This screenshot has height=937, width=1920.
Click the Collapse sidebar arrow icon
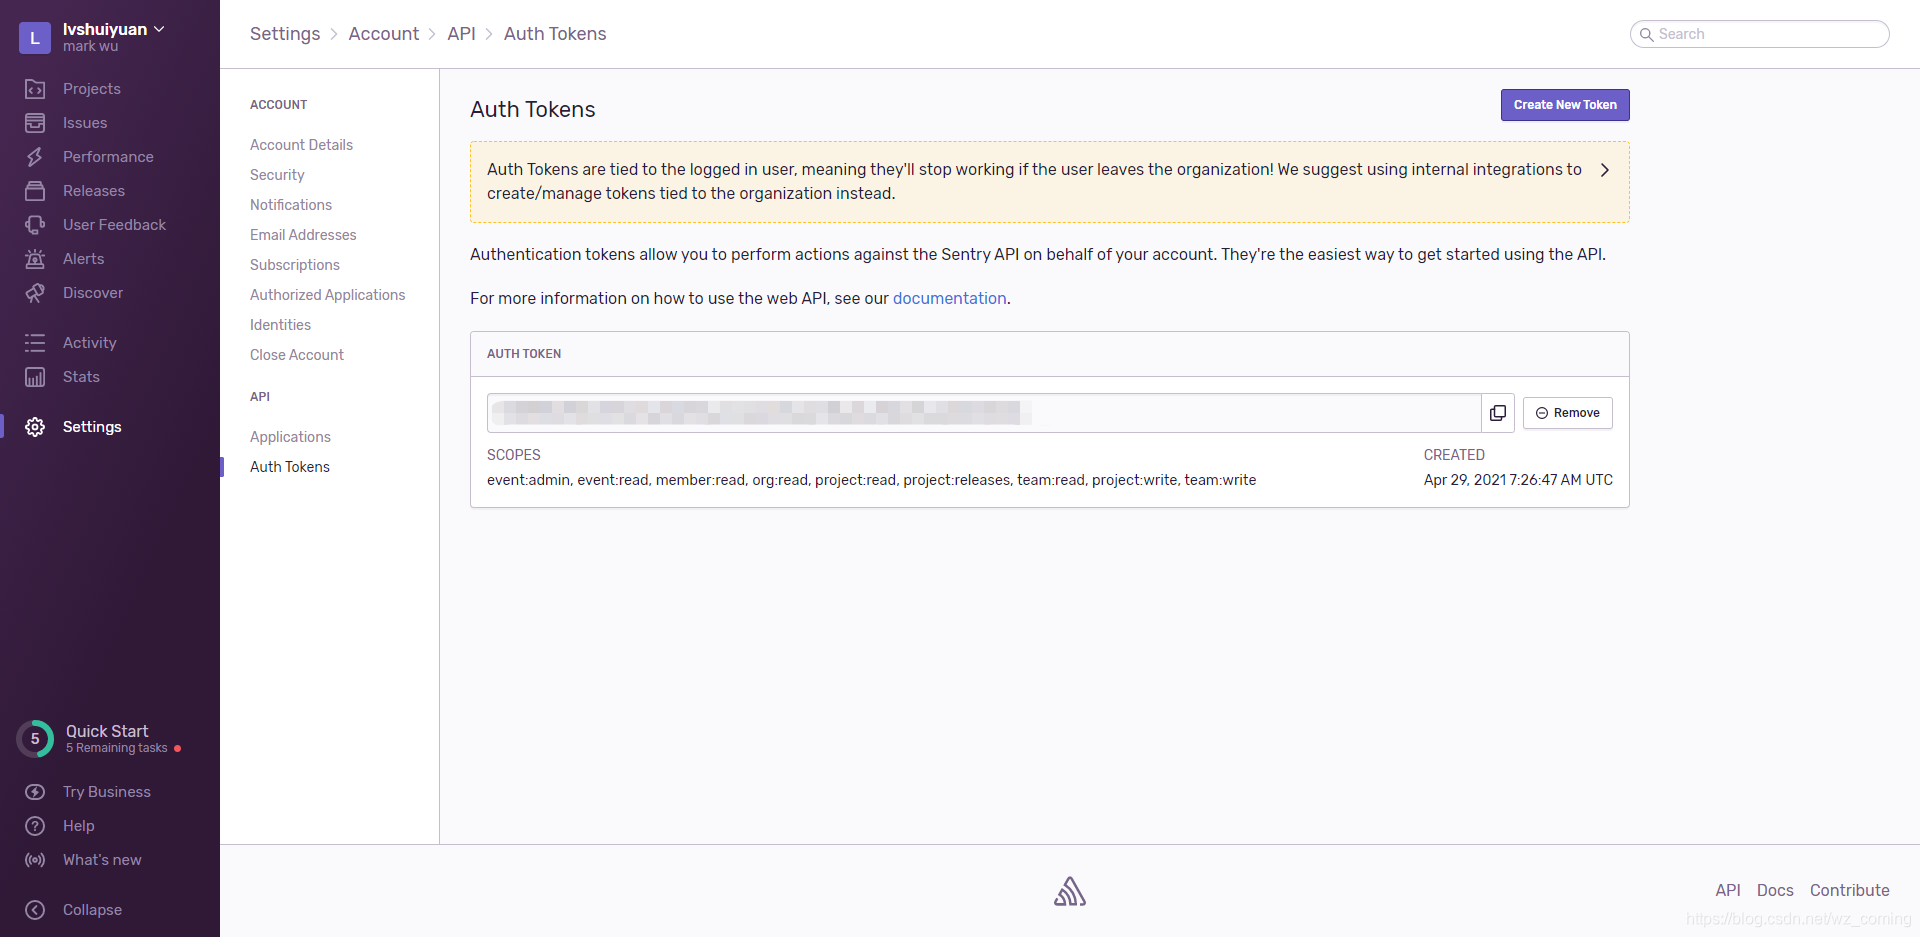[x=35, y=910]
